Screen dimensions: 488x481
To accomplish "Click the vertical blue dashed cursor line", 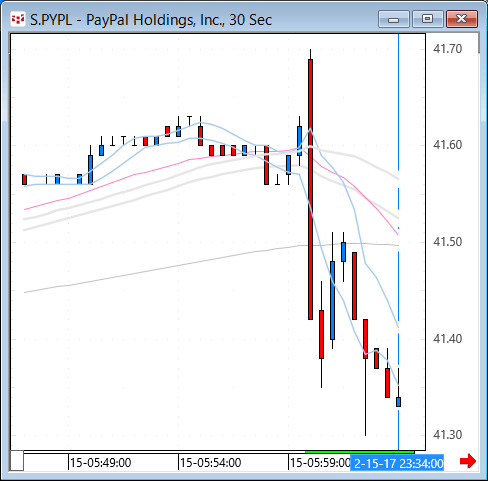I will (399, 242).
